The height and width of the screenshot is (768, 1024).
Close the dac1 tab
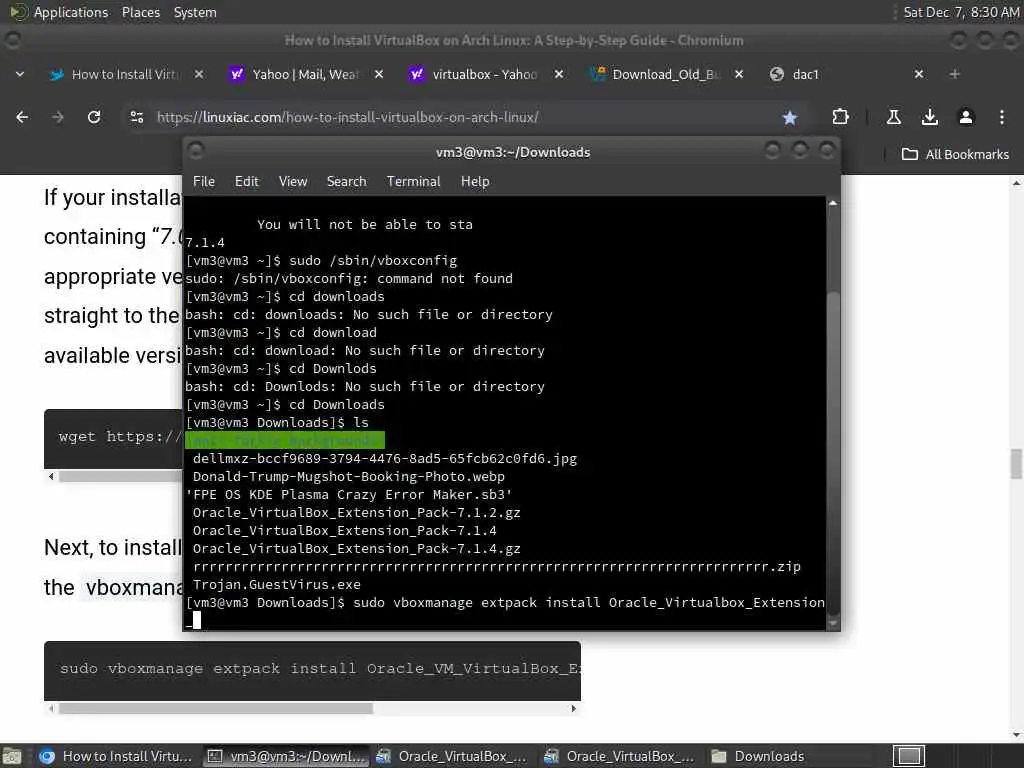(919, 74)
